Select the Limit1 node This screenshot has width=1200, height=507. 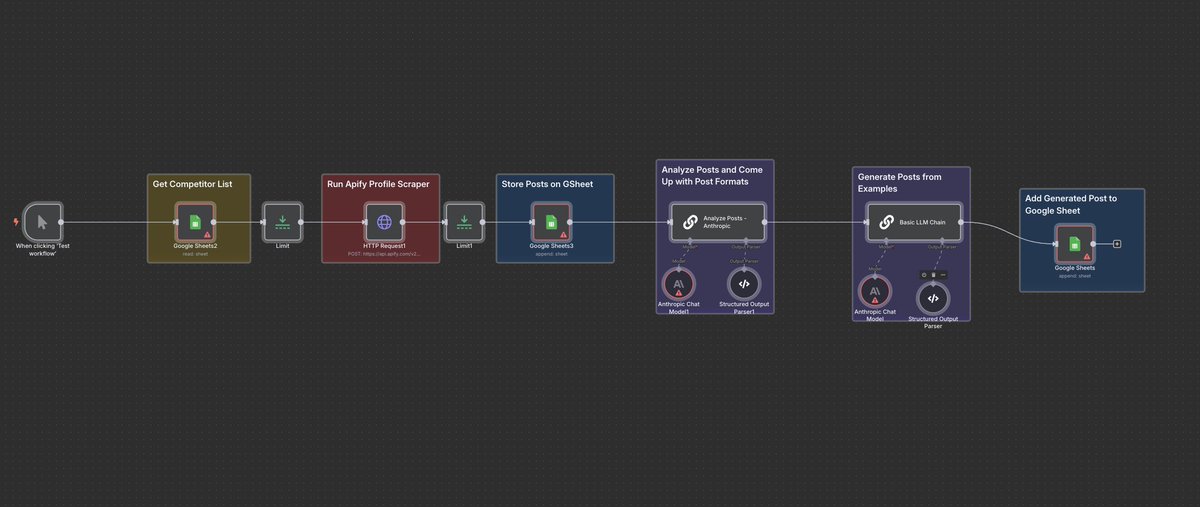[x=464, y=222]
